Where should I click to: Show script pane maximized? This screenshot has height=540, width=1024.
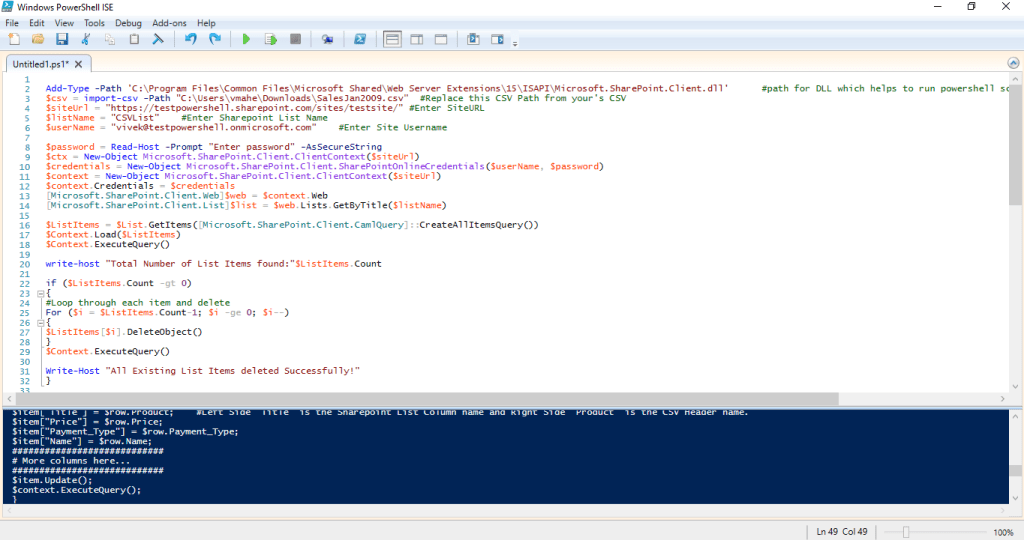(441, 39)
